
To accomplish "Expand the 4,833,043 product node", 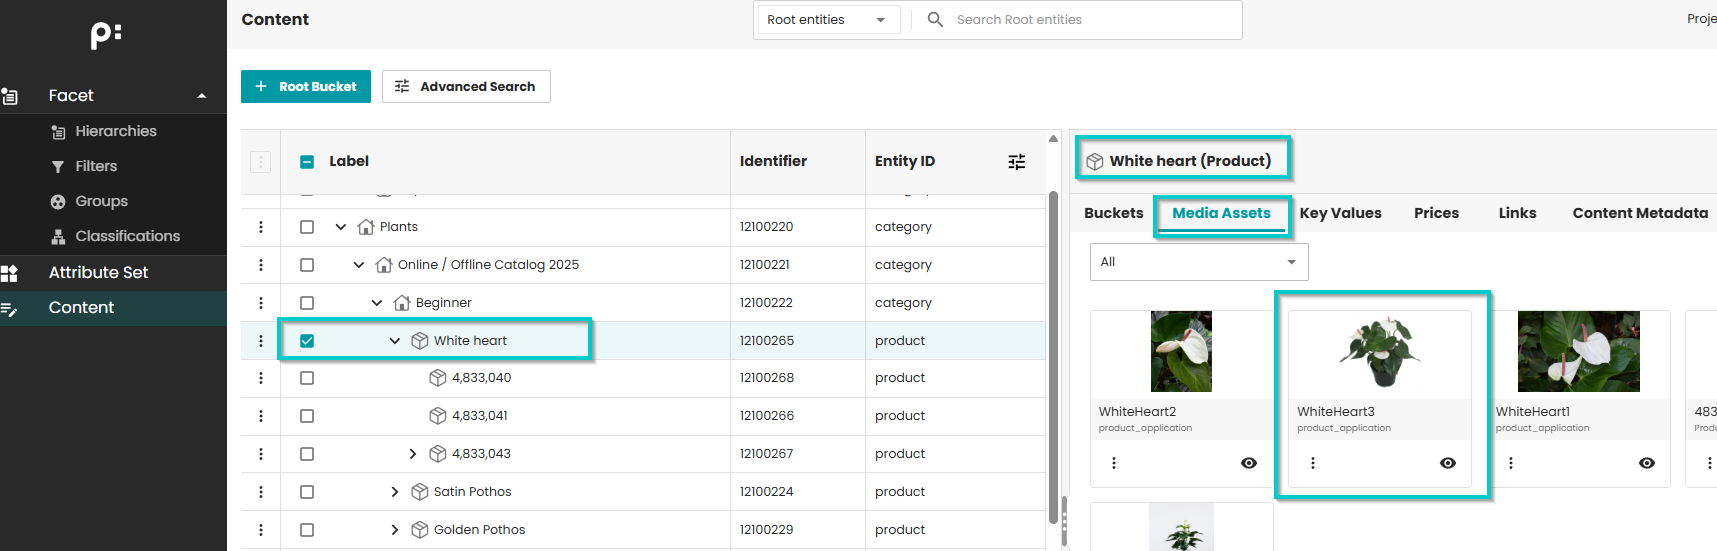I will coord(413,454).
